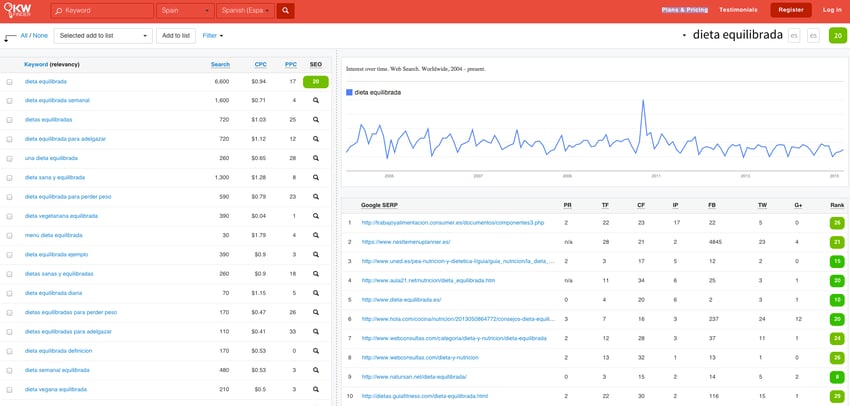This screenshot has width=850, height=406.
Task: Open SEO analysis for dieta equilibrada diaria
Action: [315, 293]
